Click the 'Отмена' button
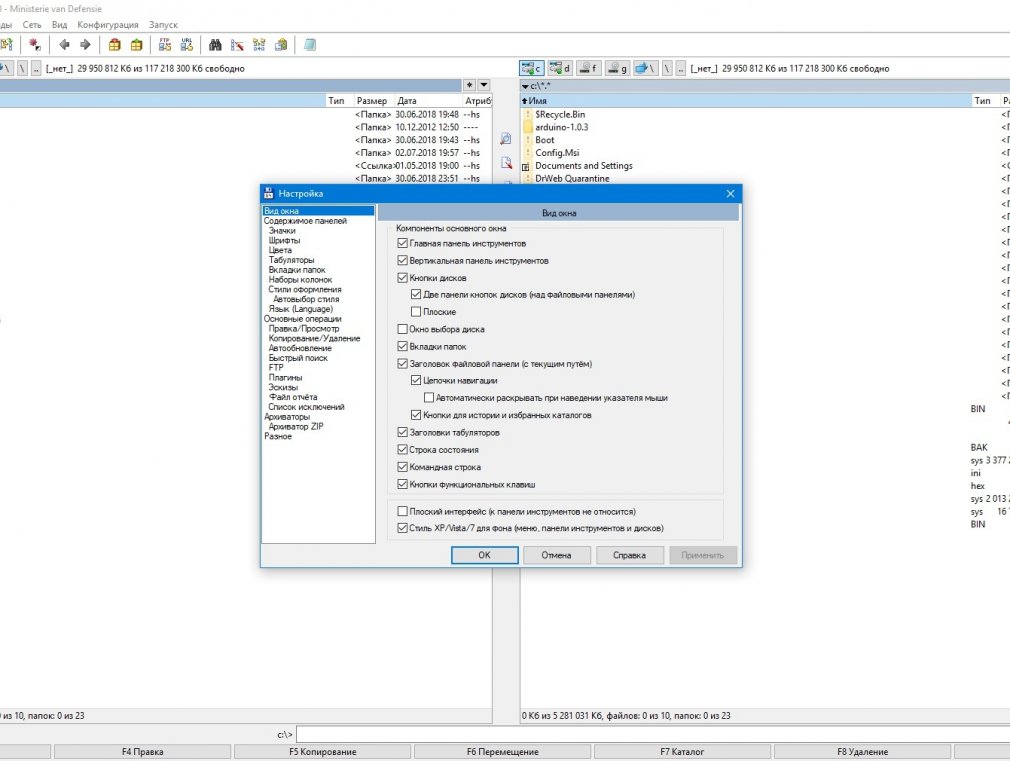The height and width of the screenshot is (761, 1010). 557,555
